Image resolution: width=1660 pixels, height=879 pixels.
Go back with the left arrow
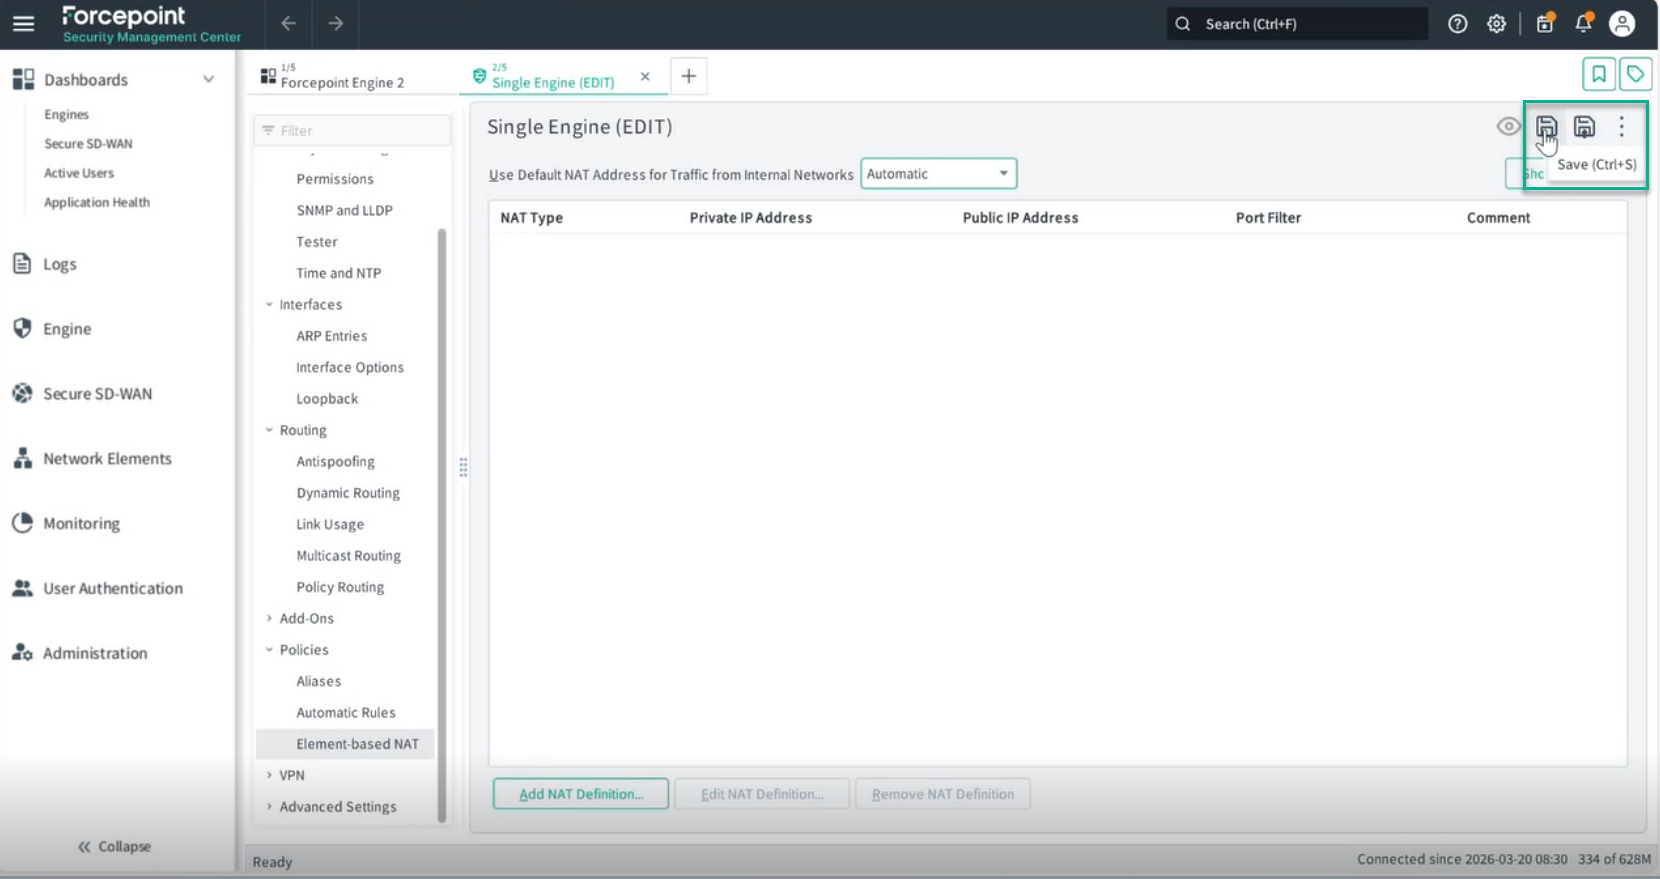pos(288,24)
